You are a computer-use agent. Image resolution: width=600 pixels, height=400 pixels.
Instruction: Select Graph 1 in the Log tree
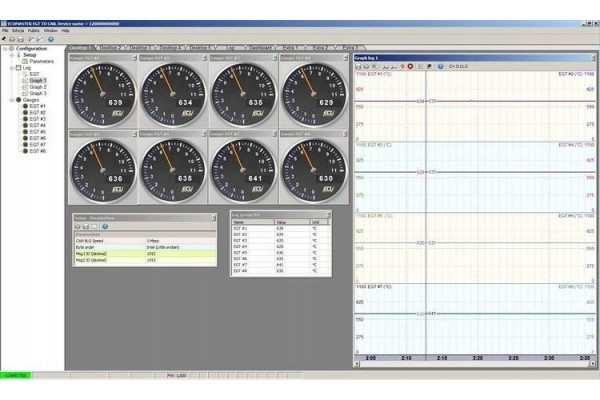coord(38,81)
